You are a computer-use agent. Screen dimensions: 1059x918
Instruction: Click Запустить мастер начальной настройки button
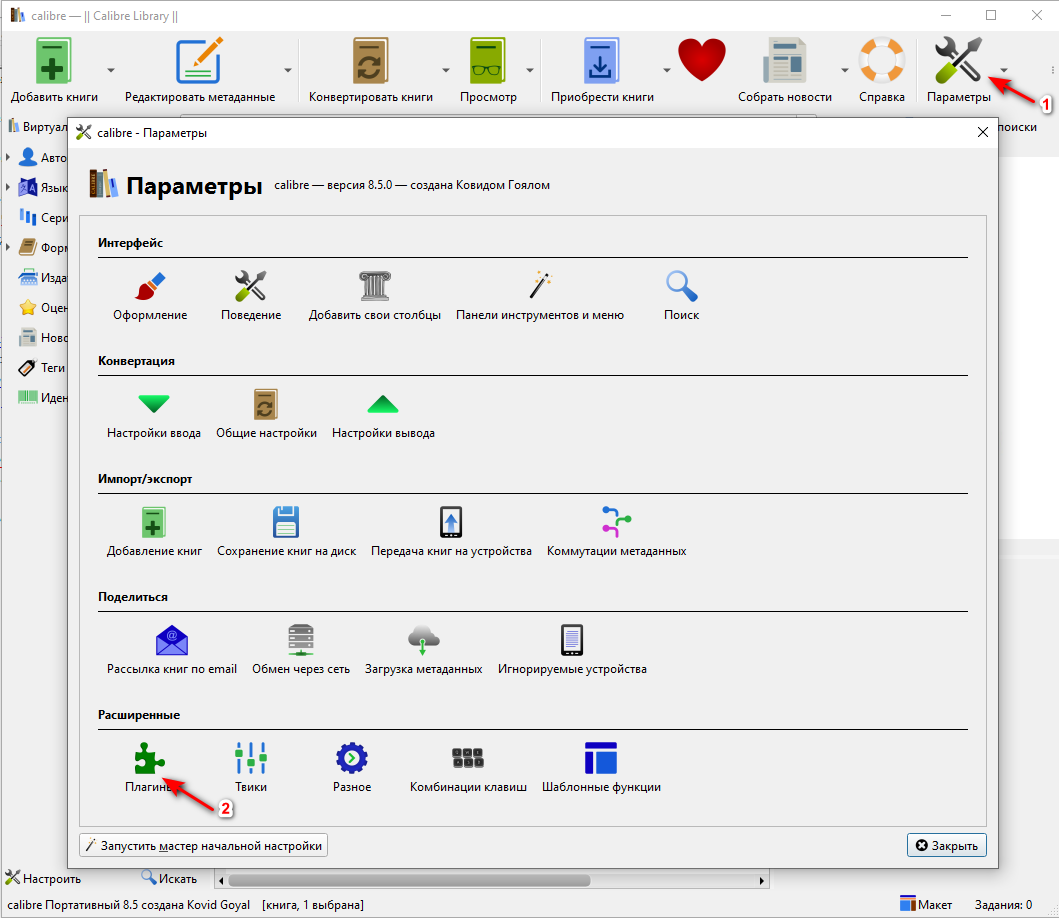(203, 846)
